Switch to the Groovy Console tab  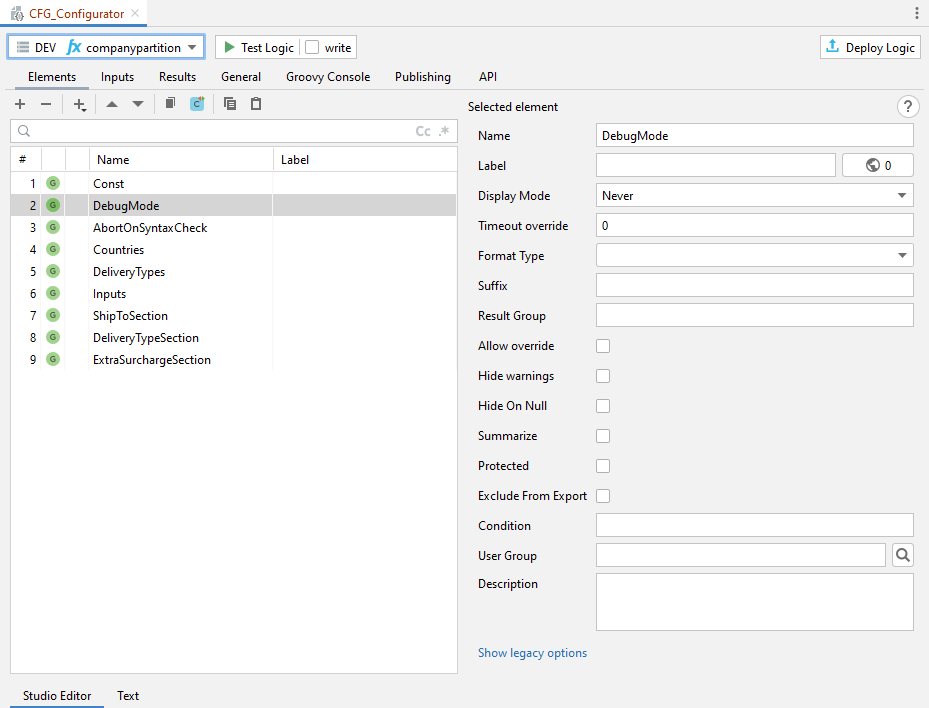[x=327, y=77]
